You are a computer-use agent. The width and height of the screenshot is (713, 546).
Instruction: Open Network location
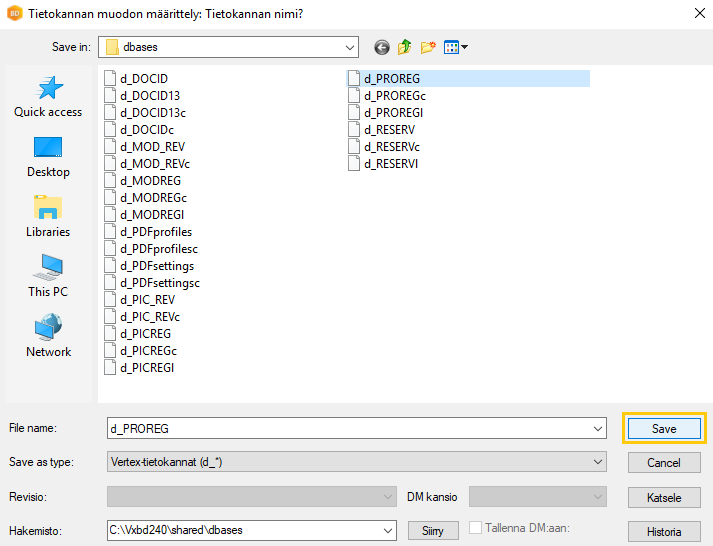pyautogui.click(x=48, y=337)
